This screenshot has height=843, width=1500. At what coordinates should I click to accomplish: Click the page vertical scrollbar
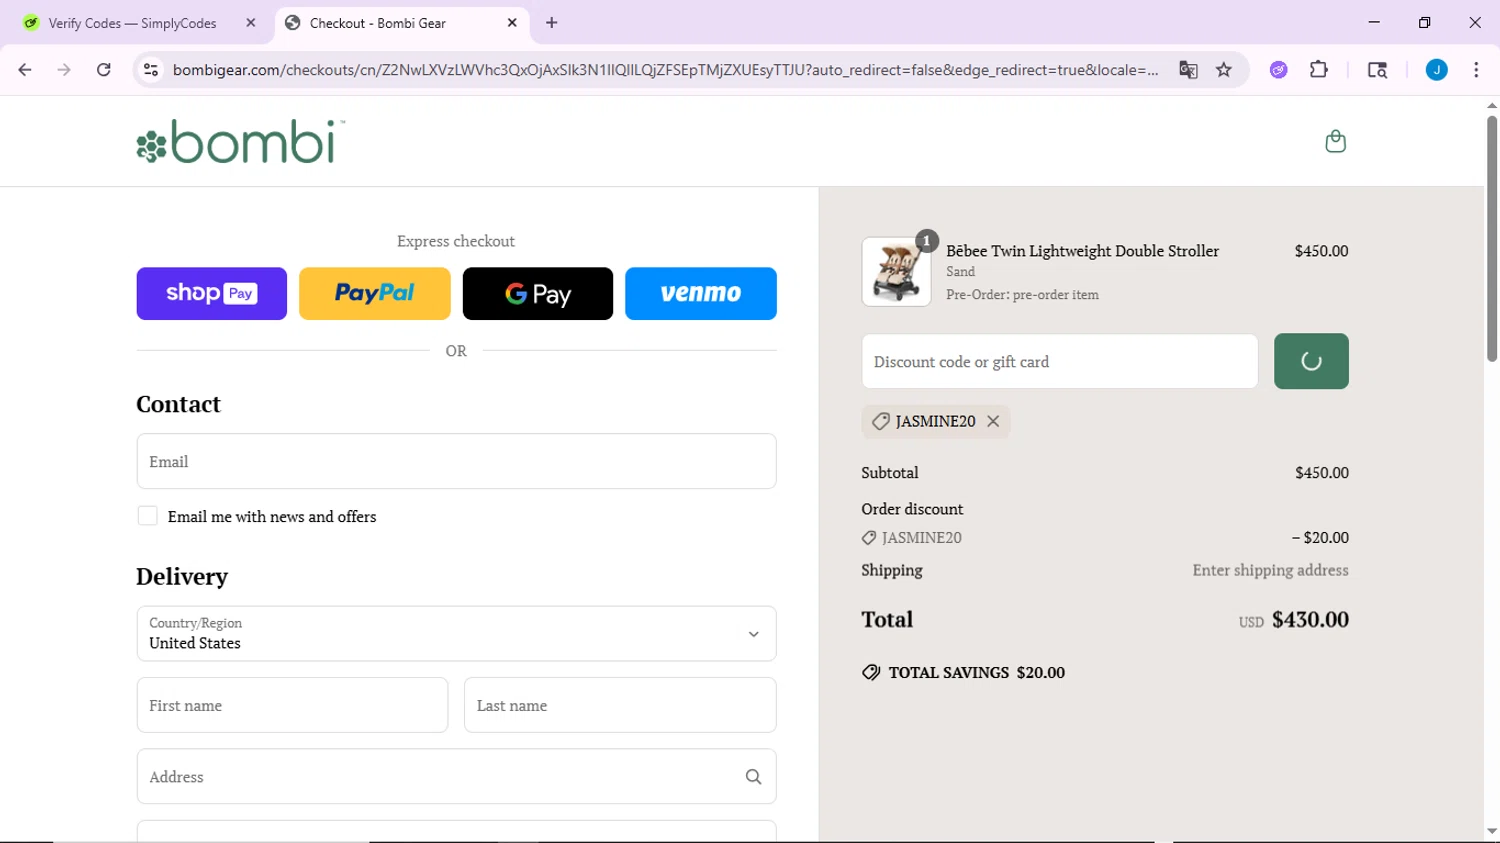1492,238
